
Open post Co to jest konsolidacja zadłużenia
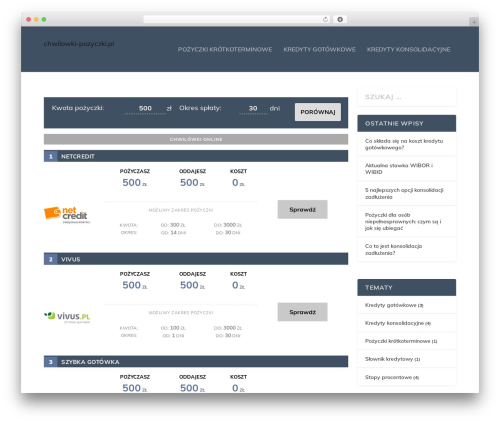point(393,249)
